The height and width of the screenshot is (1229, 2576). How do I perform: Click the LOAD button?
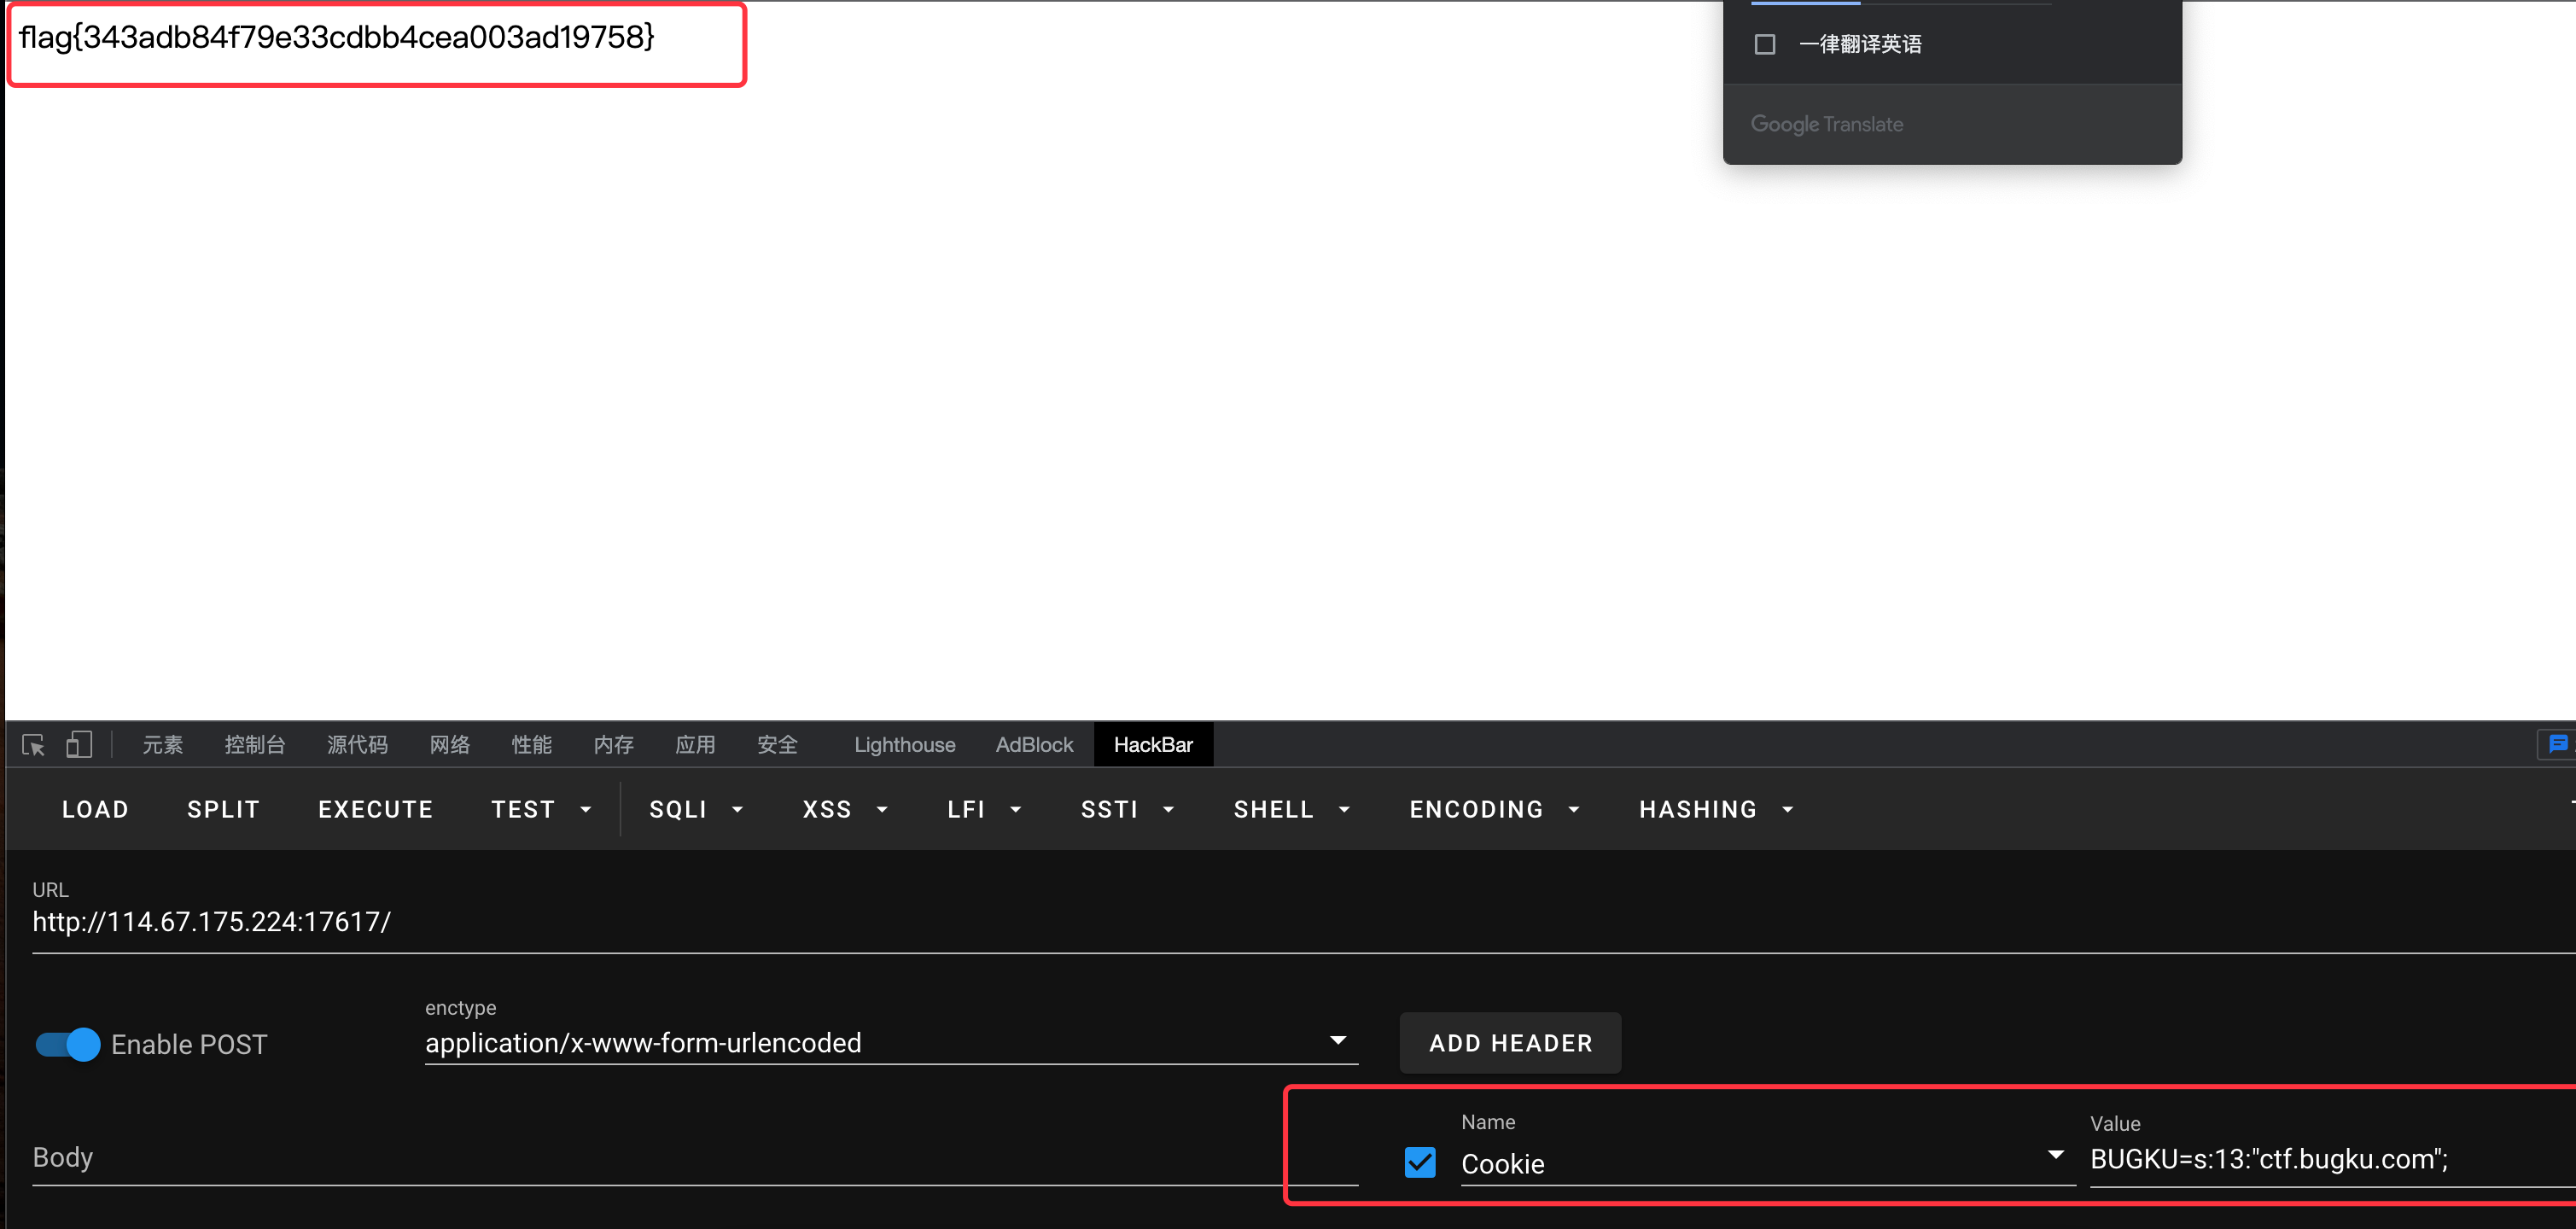pos(95,809)
